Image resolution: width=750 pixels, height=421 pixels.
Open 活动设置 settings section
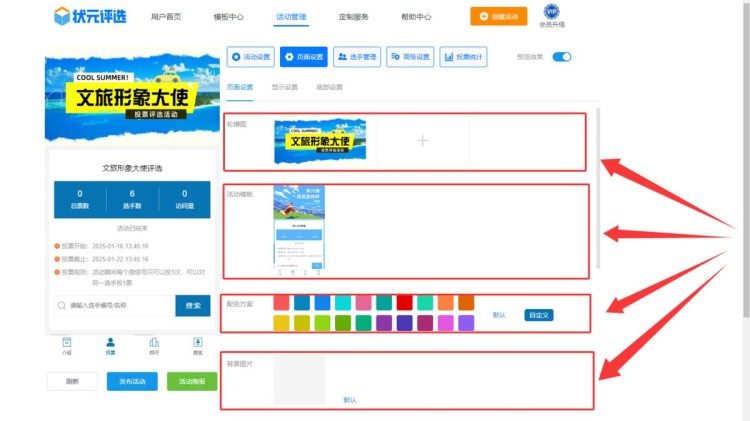click(x=250, y=57)
